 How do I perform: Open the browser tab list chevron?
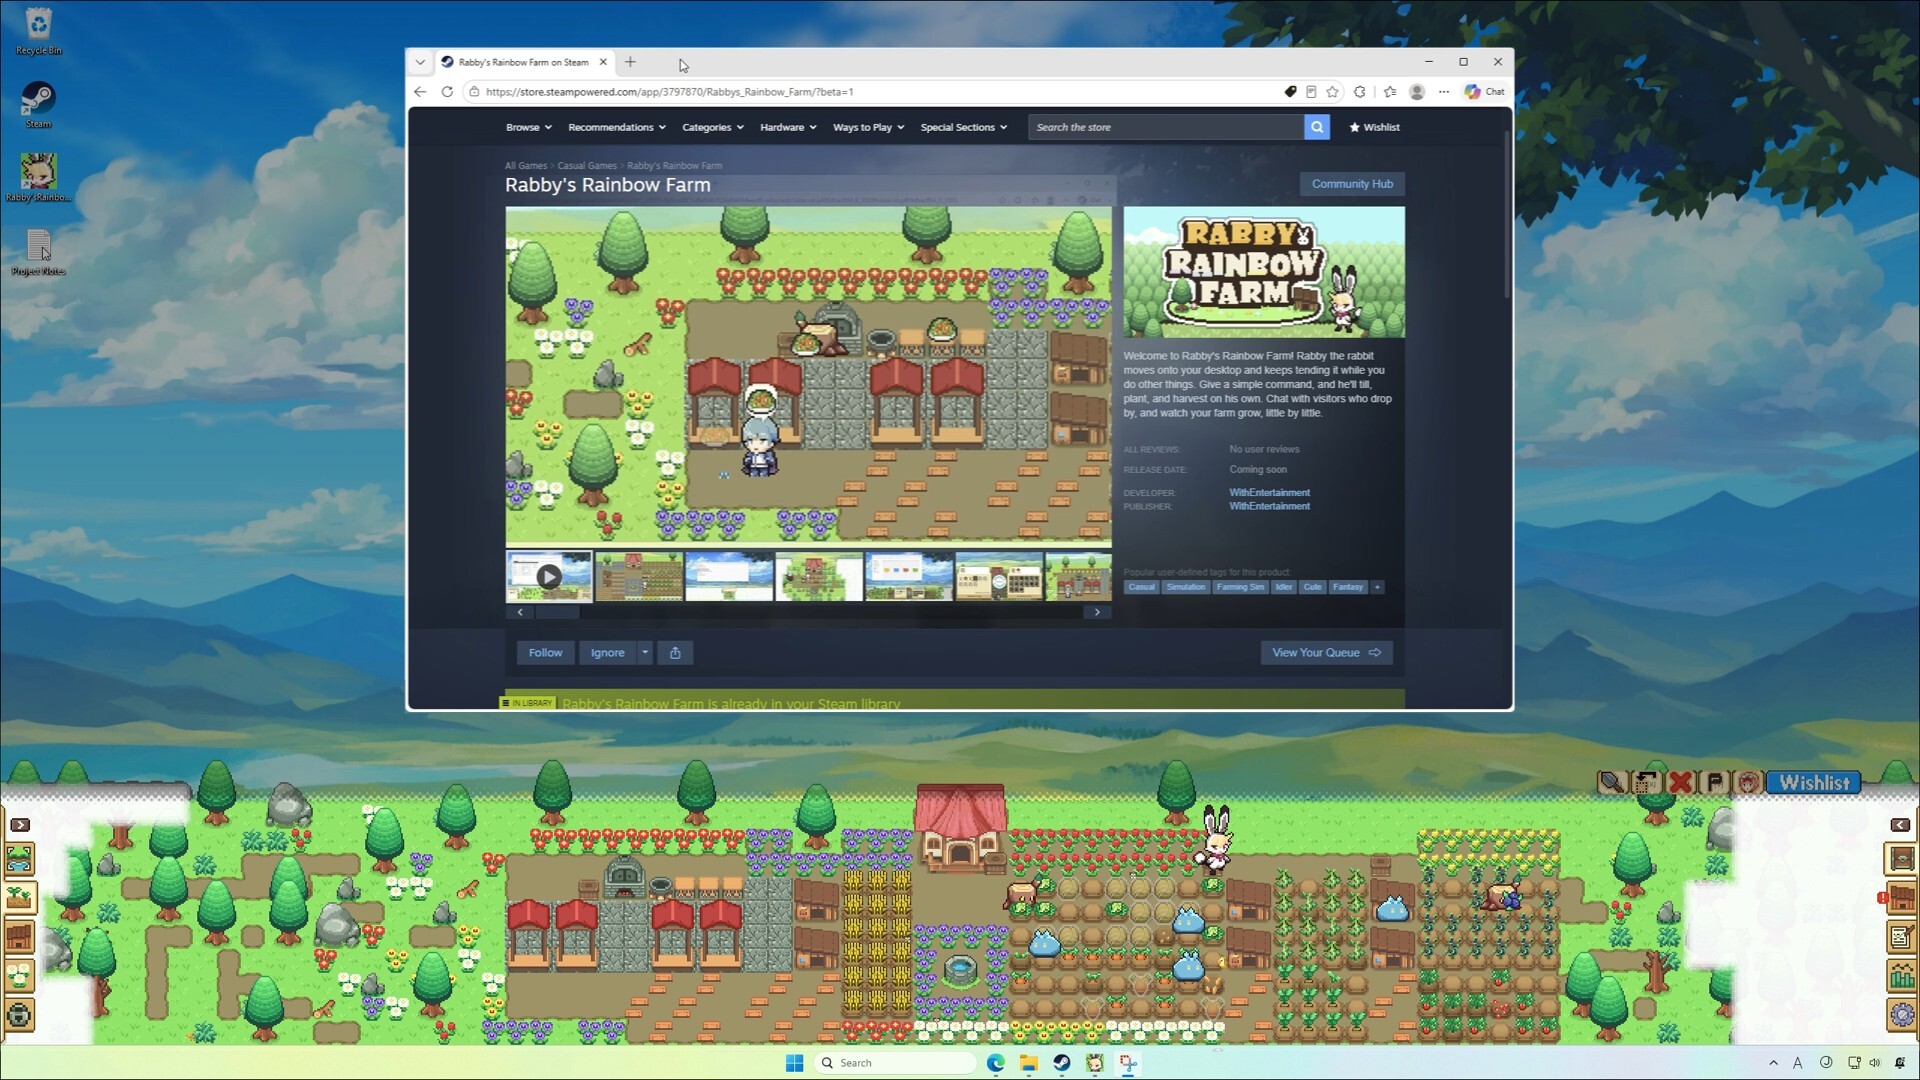(420, 62)
